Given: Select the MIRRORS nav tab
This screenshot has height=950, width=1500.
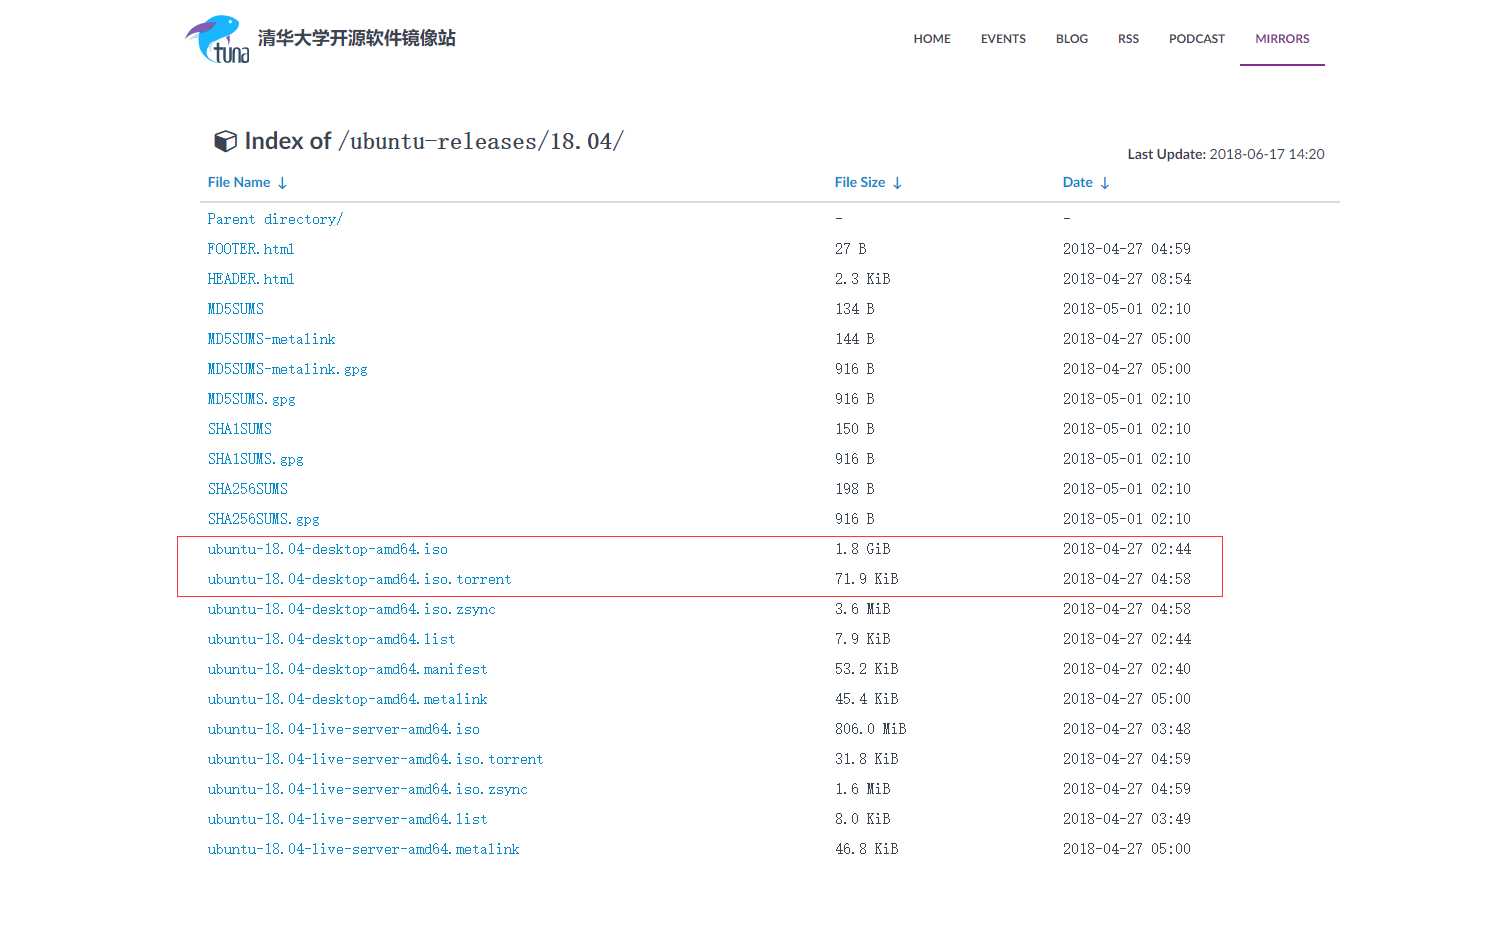Looking at the screenshot, I should point(1282,39).
